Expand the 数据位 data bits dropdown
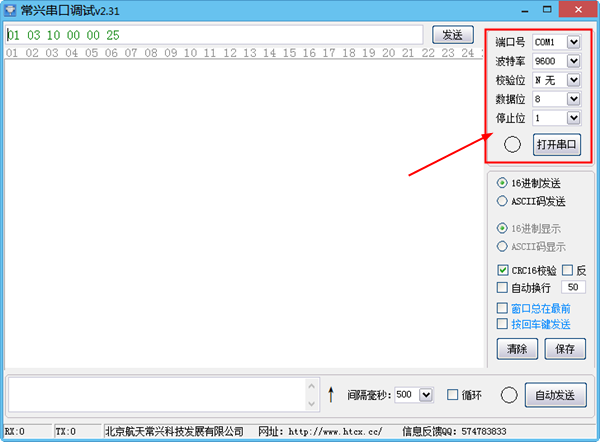Viewport: 600px width, 442px height. [574, 99]
